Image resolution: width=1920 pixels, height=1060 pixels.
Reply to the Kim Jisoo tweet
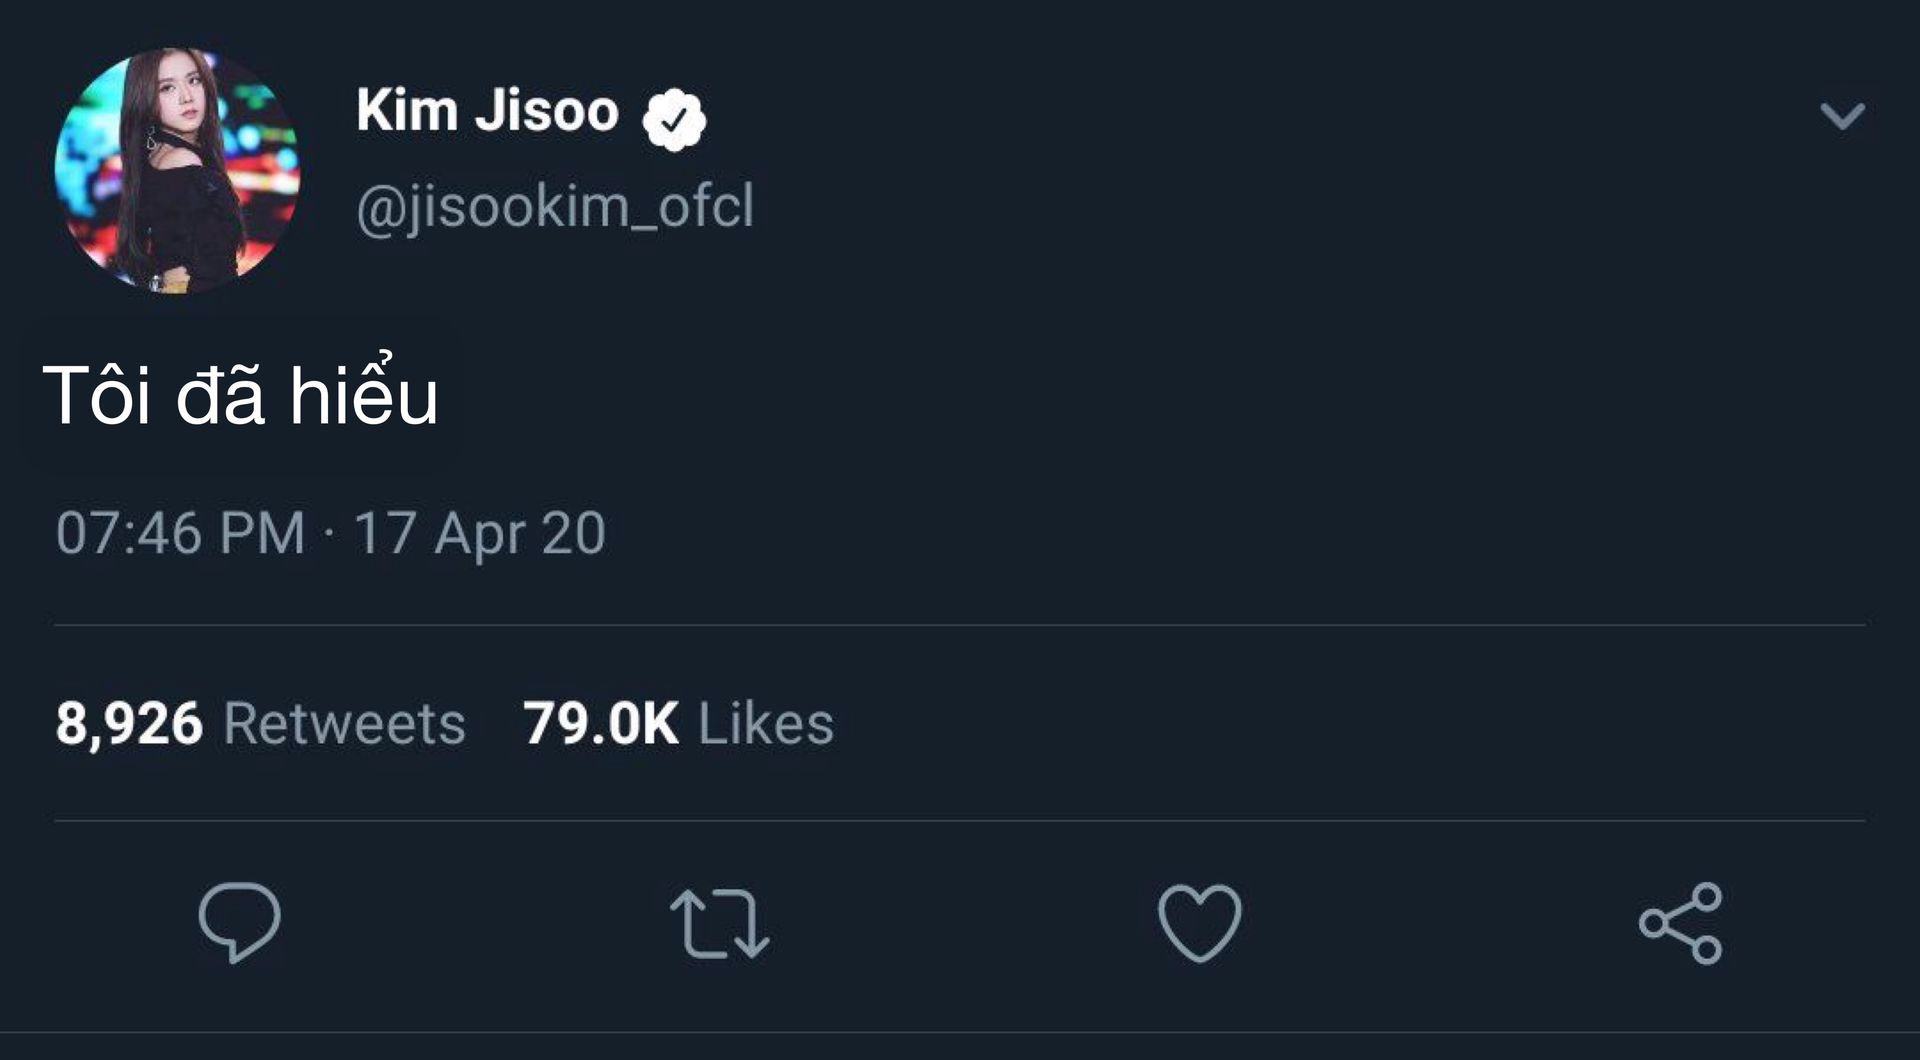(239, 922)
